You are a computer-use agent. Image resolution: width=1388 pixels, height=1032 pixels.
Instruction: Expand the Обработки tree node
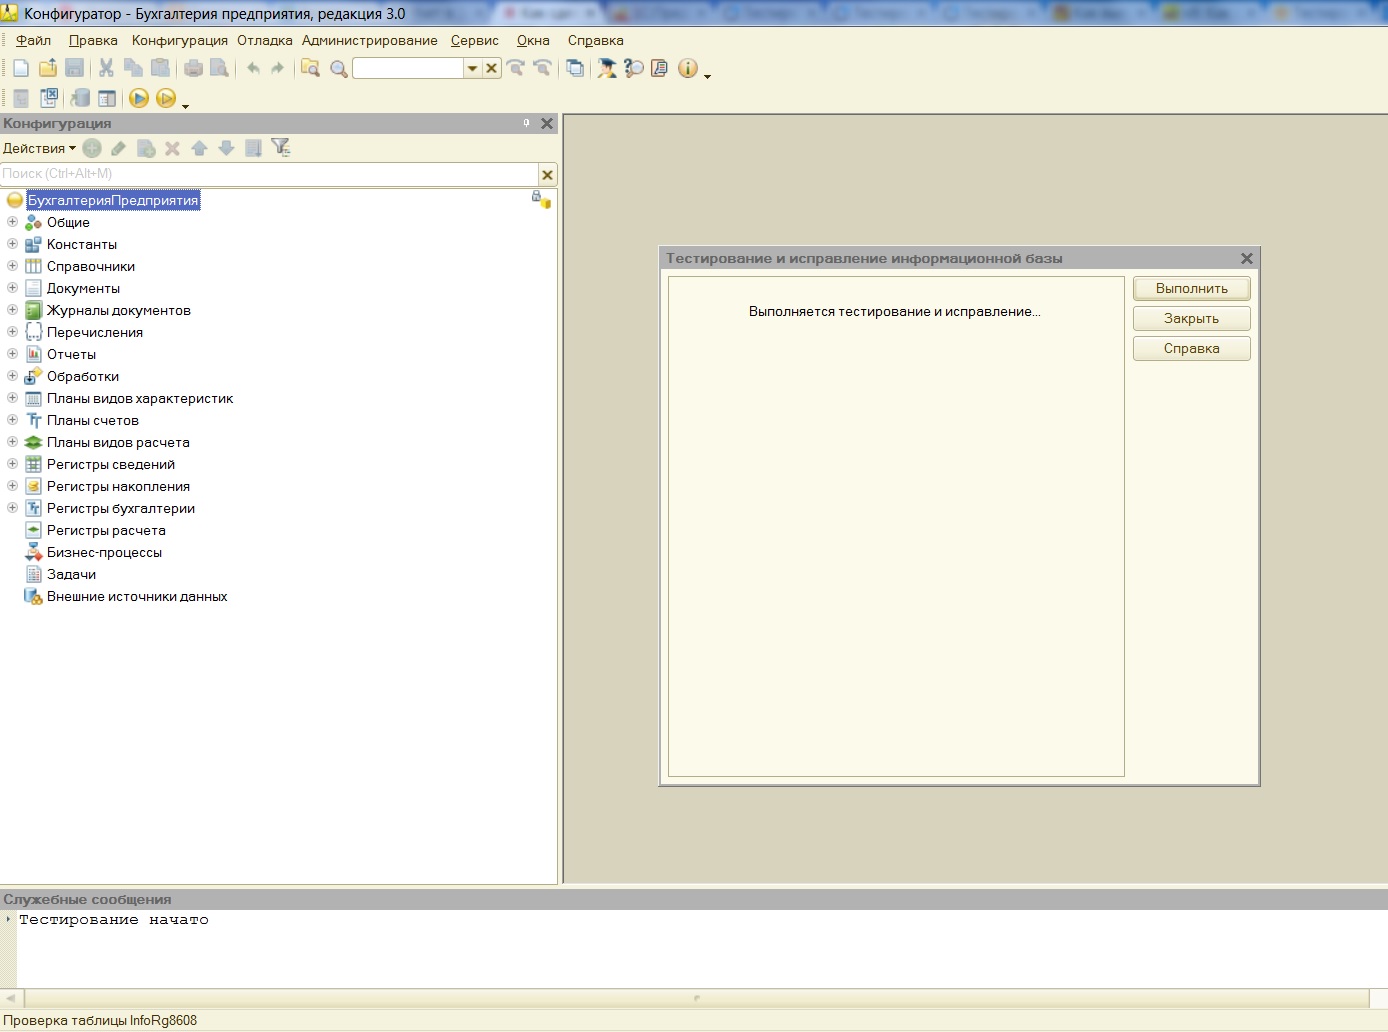pos(12,376)
